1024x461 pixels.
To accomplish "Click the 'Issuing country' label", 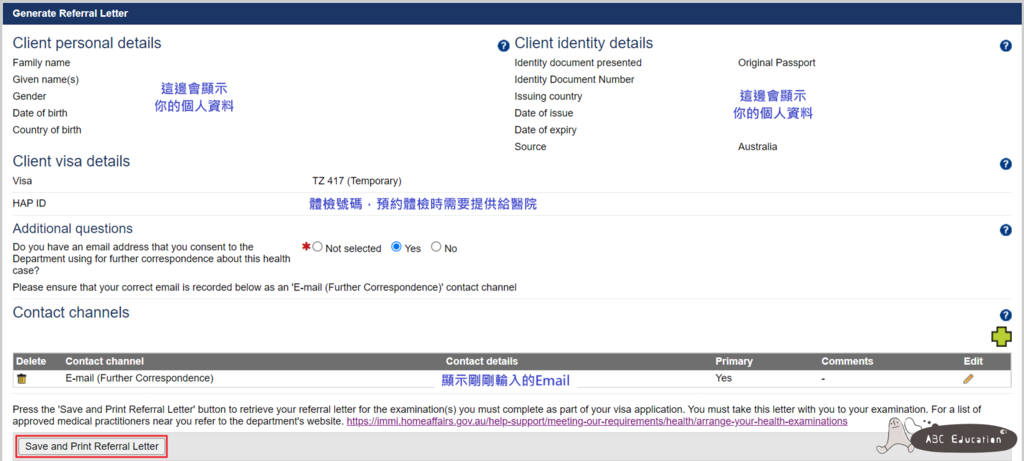I will click(x=548, y=96).
